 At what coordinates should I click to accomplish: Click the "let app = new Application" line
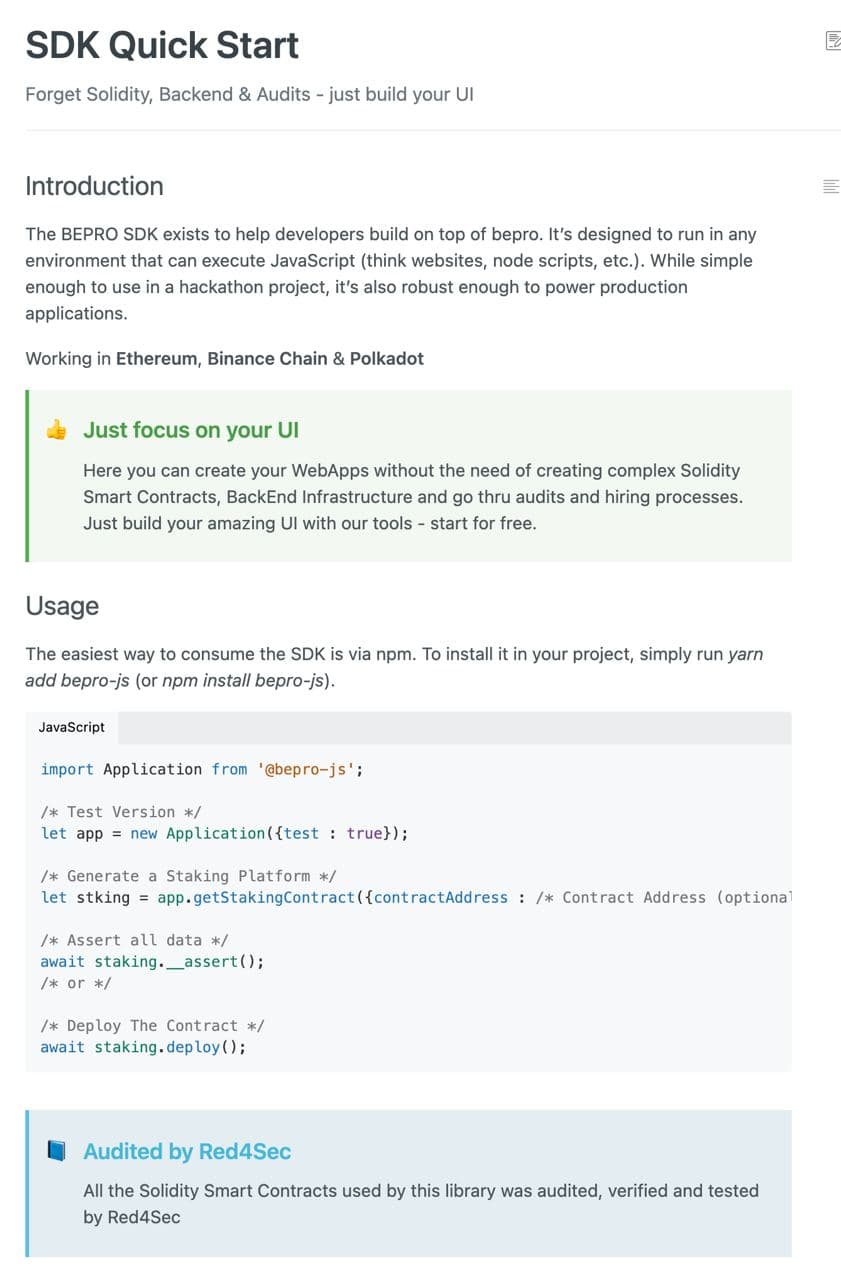coord(224,833)
